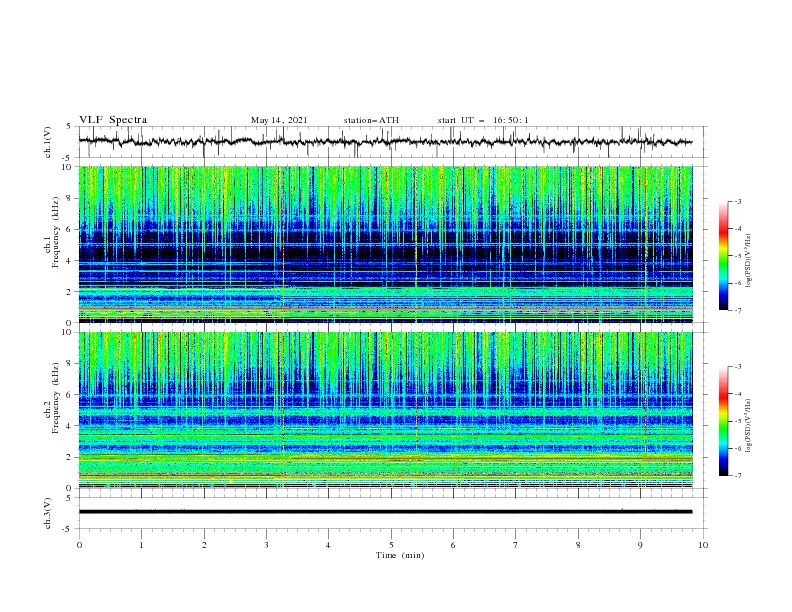The height and width of the screenshot is (612, 792).
Task: Select the date text "May 14, 2021"
Action: [279, 120]
